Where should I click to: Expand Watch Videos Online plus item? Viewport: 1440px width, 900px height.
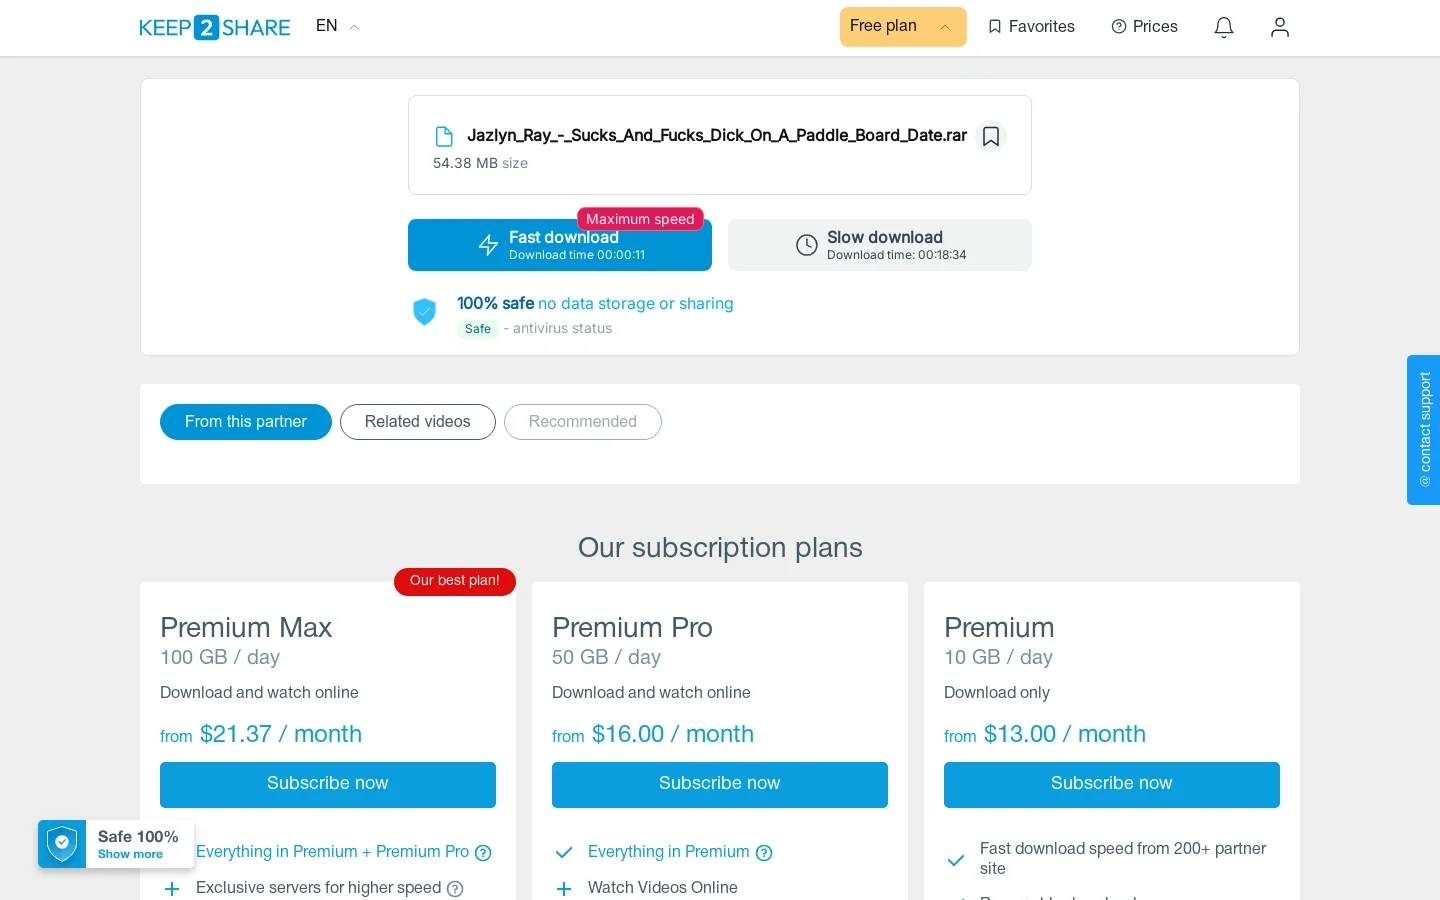[564, 888]
